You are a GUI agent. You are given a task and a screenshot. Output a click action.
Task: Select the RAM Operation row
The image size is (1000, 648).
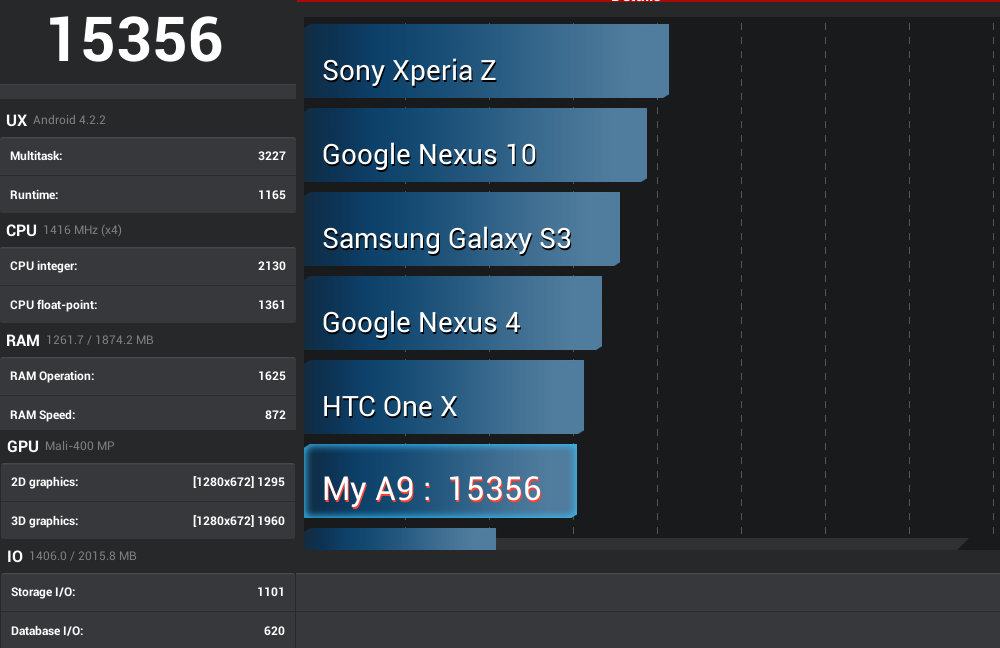(148, 376)
